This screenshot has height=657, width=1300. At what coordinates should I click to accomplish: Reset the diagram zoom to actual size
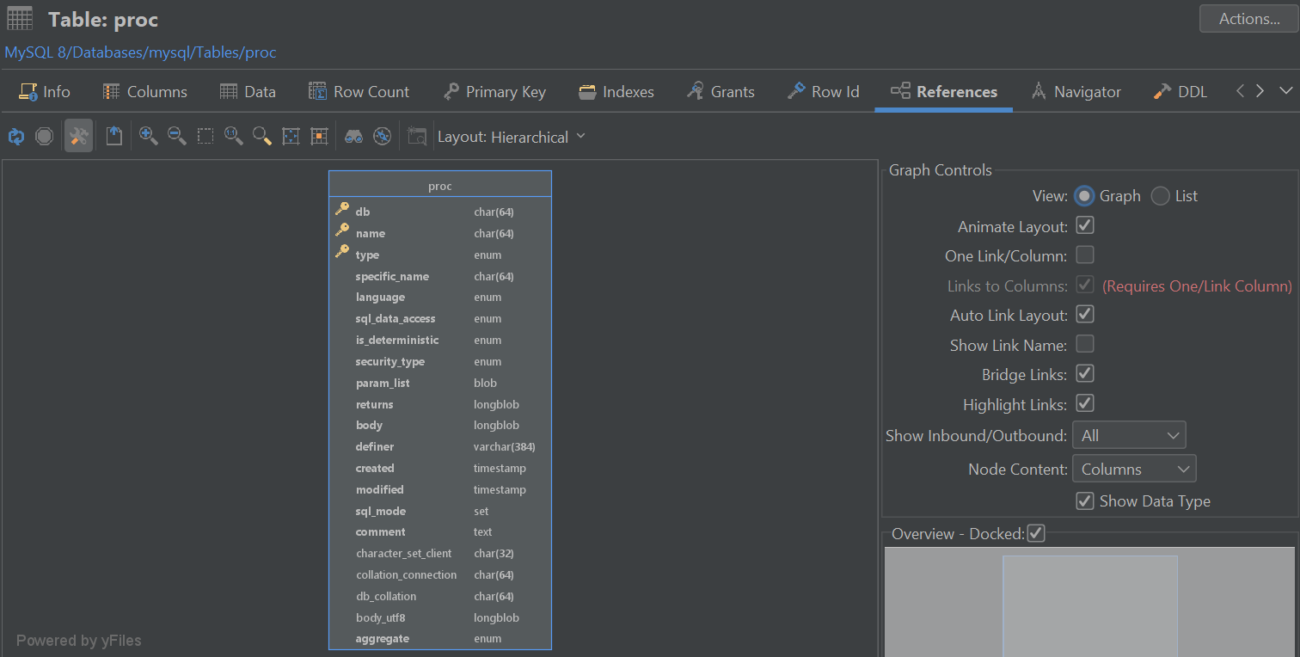pos(233,136)
